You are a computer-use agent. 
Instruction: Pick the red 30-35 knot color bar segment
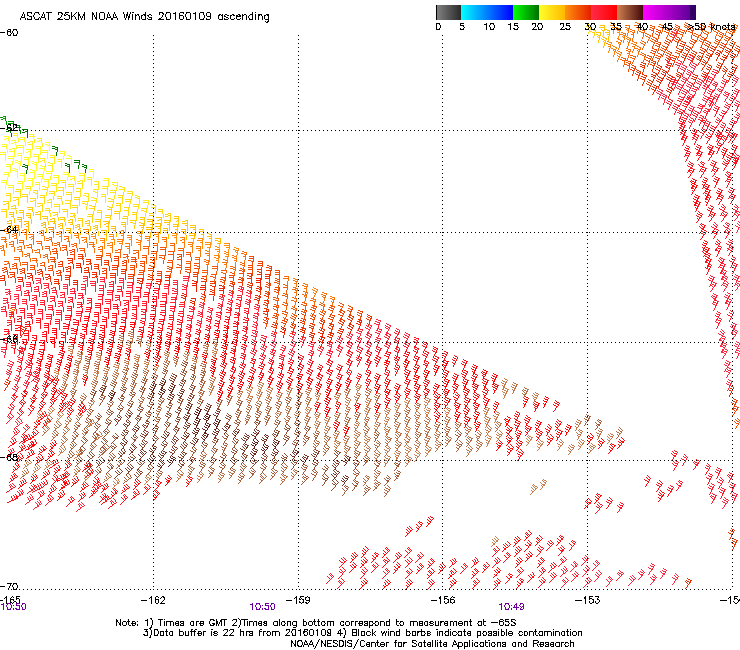[x=604, y=12]
